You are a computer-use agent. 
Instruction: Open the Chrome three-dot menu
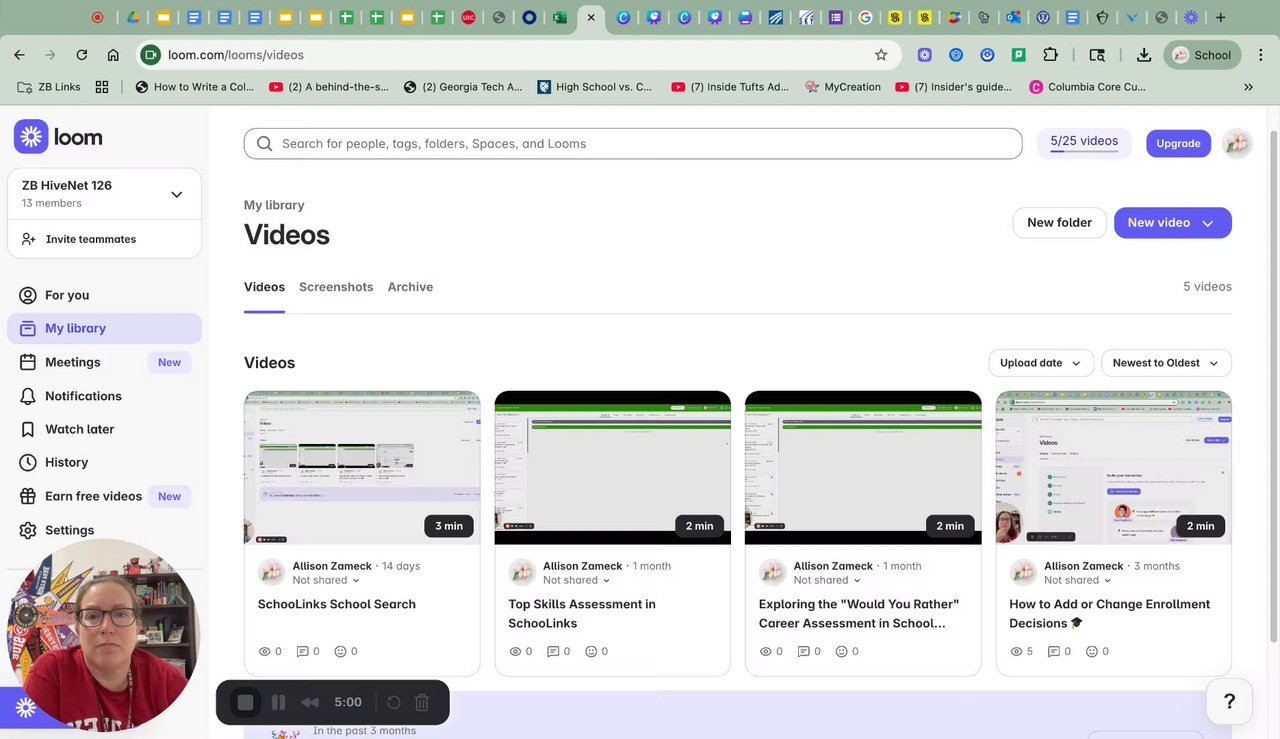[x=1260, y=55]
